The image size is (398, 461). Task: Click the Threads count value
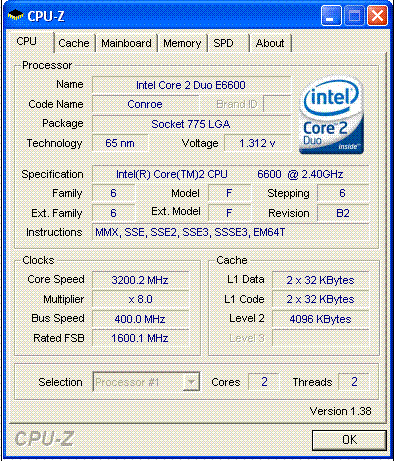click(354, 382)
